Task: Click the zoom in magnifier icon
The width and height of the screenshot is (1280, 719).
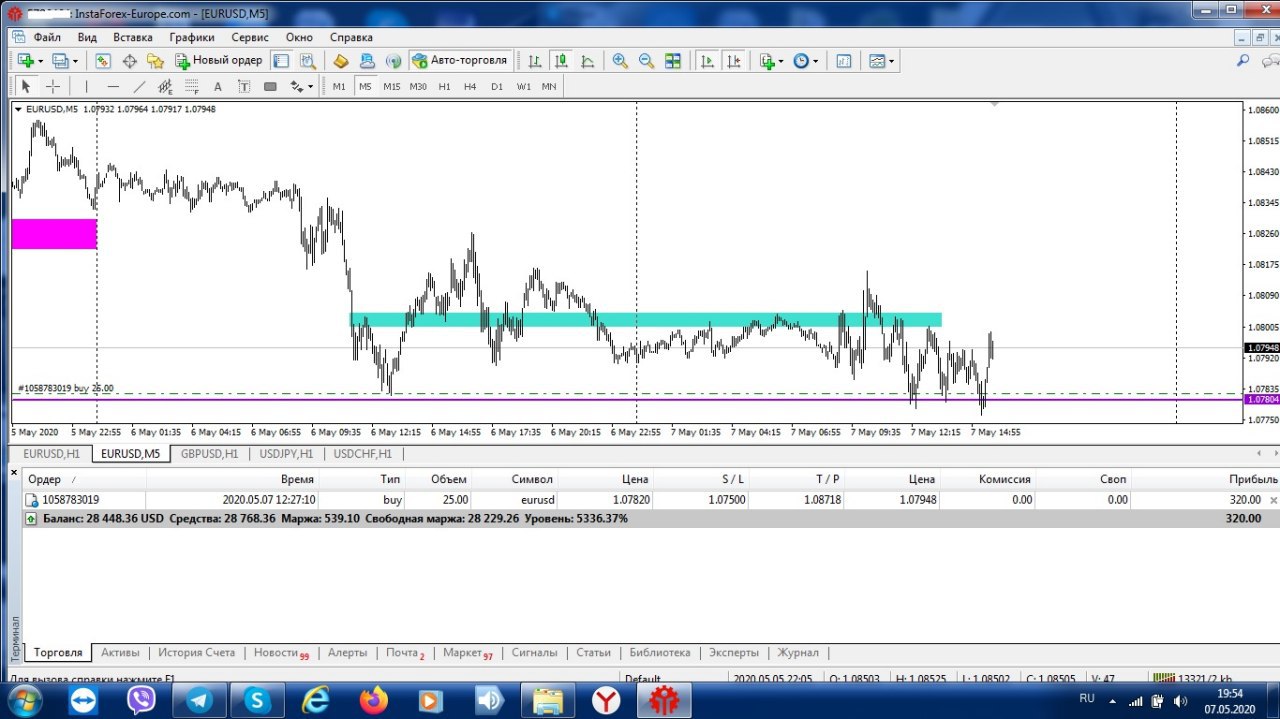Action: [x=620, y=61]
